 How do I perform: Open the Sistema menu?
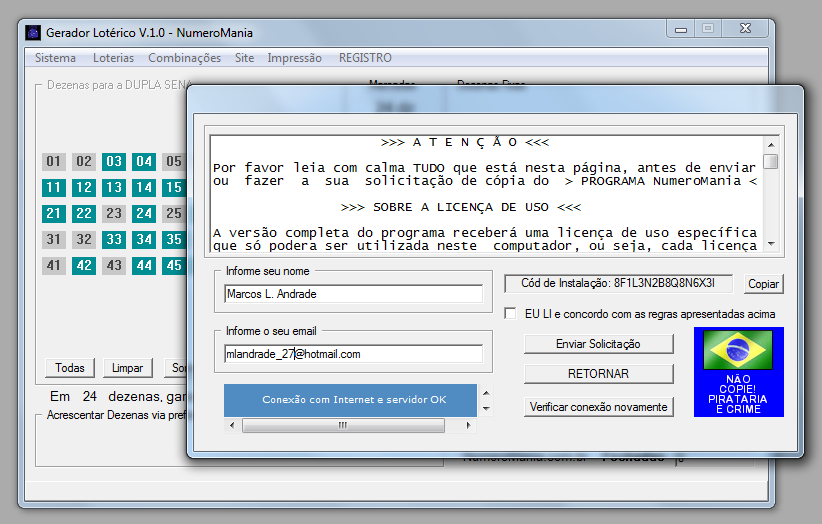click(x=55, y=58)
